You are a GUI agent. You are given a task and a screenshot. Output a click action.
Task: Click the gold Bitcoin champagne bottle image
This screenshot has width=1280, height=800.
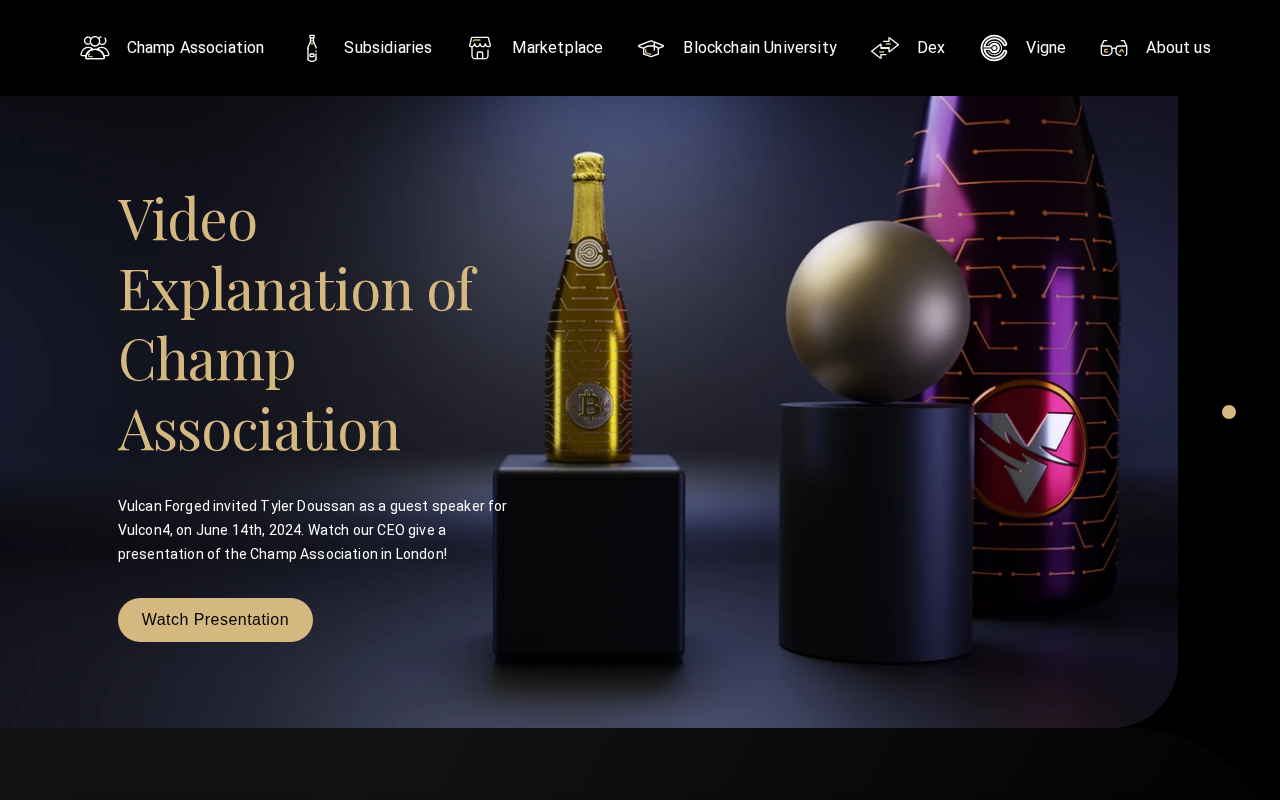589,308
